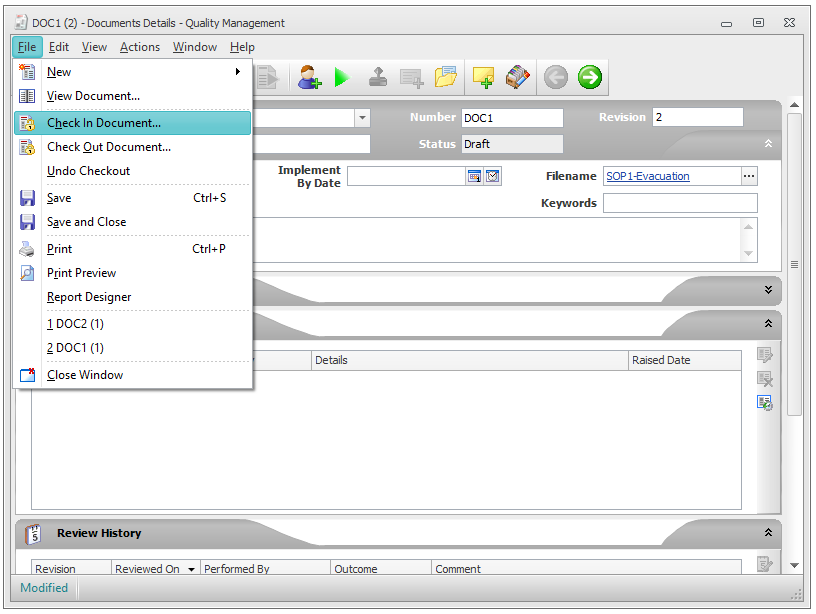816x614 pixels.
Task: Click the refresh list icon beside grid
Action: (x=765, y=402)
